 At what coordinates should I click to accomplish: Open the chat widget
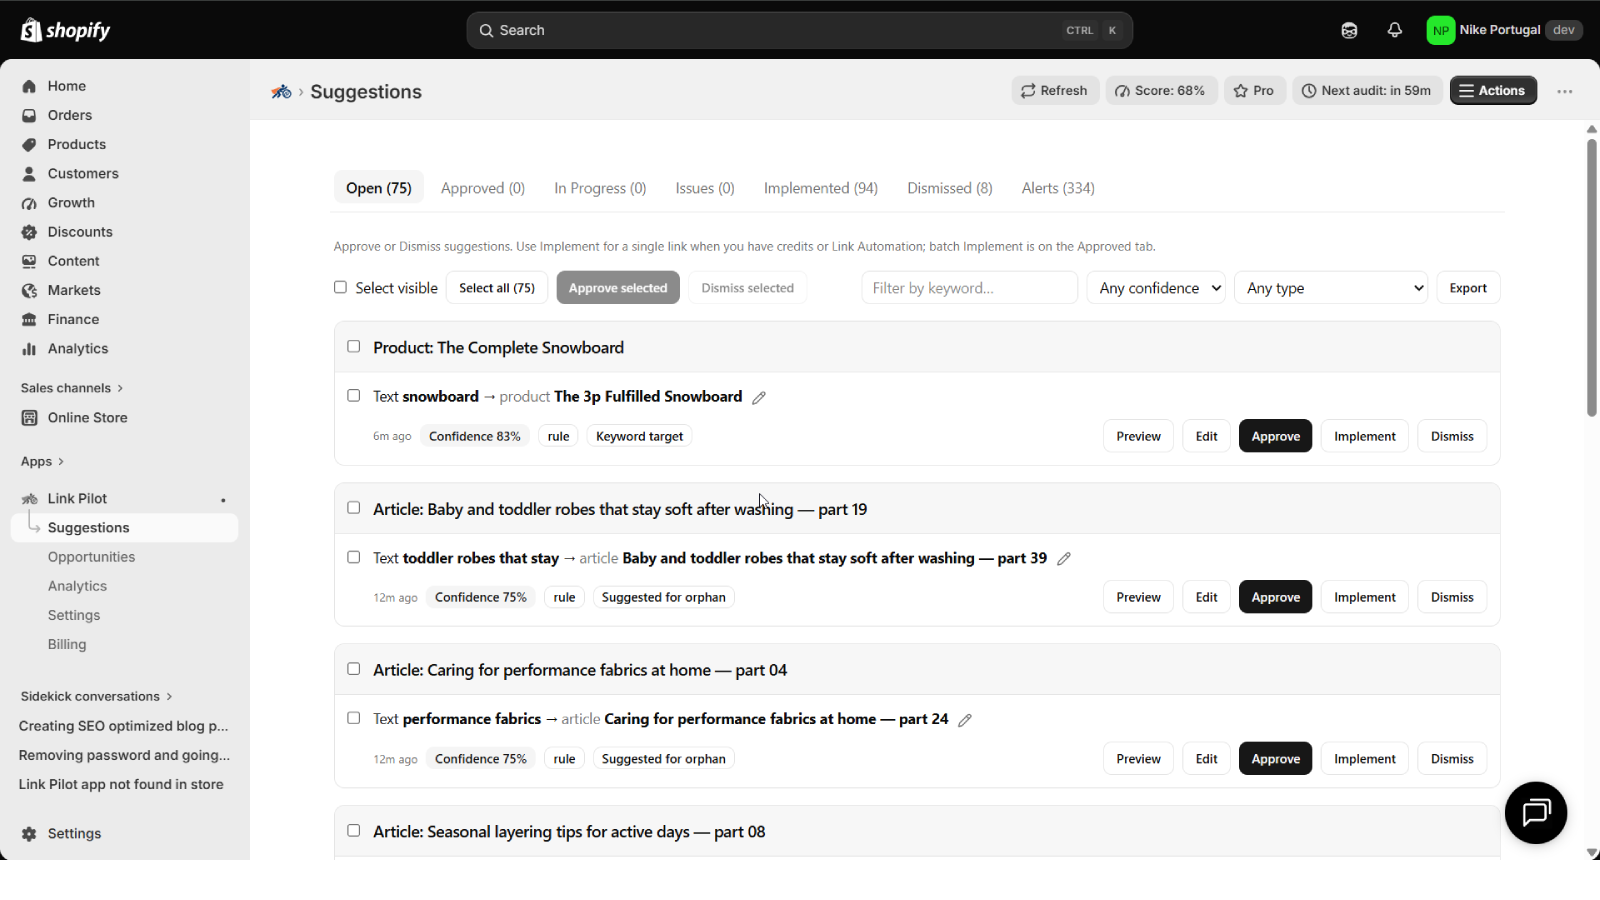(1536, 812)
